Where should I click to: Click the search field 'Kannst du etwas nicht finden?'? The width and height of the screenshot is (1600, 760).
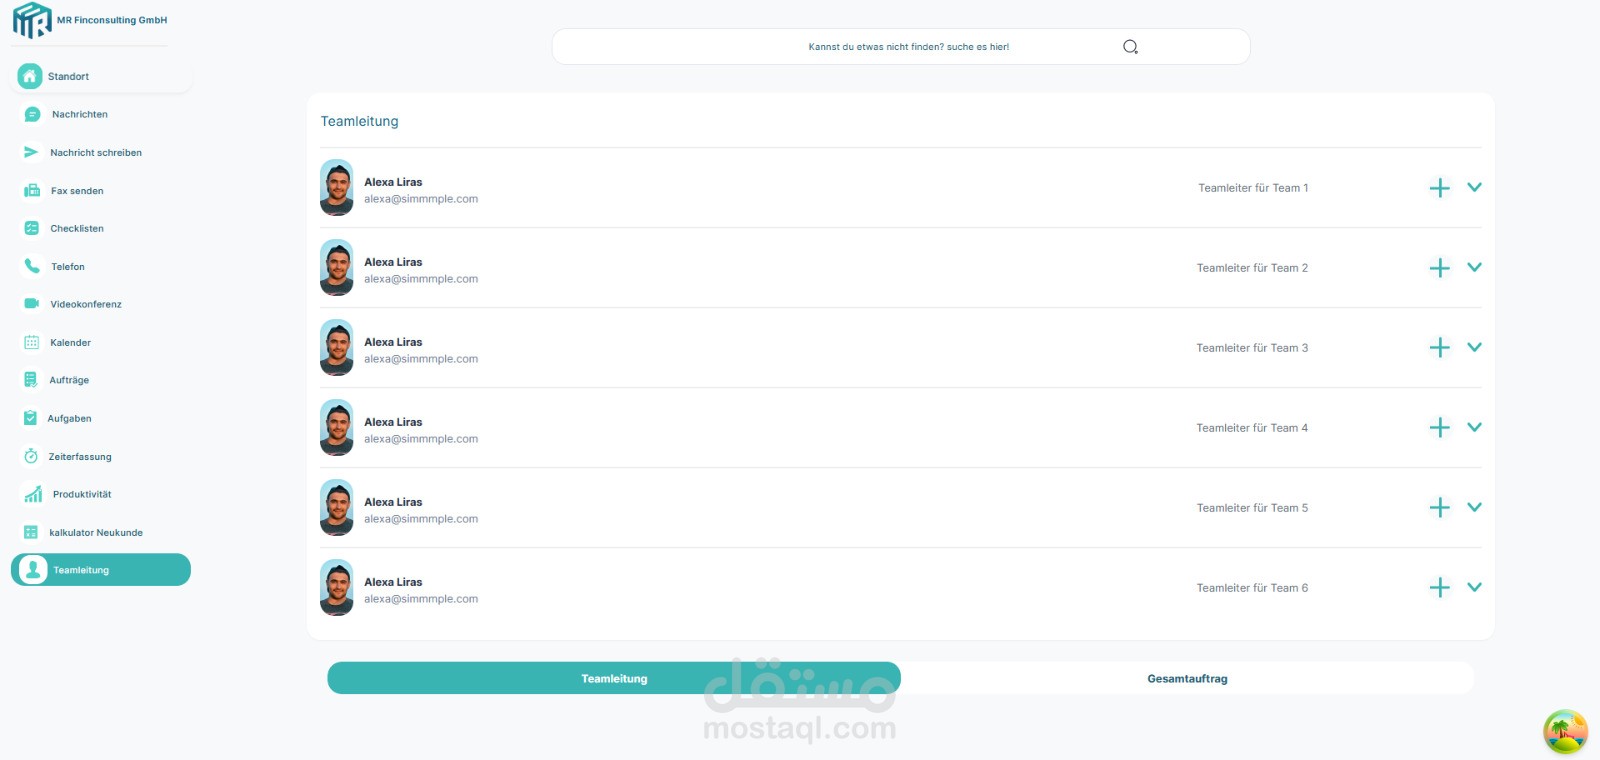tap(901, 47)
